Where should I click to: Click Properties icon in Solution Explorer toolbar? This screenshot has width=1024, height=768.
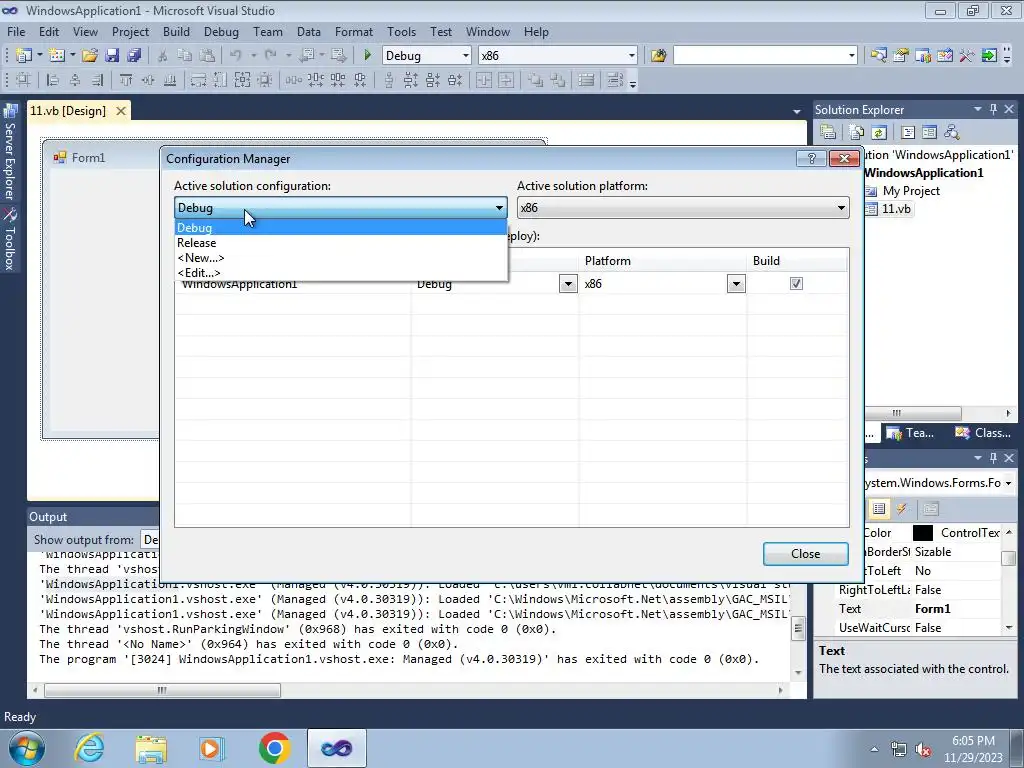828,133
